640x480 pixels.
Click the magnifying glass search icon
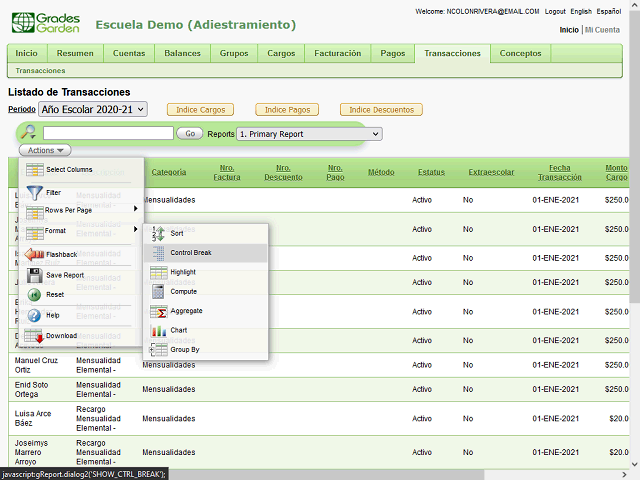pyautogui.click(x=28, y=133)
